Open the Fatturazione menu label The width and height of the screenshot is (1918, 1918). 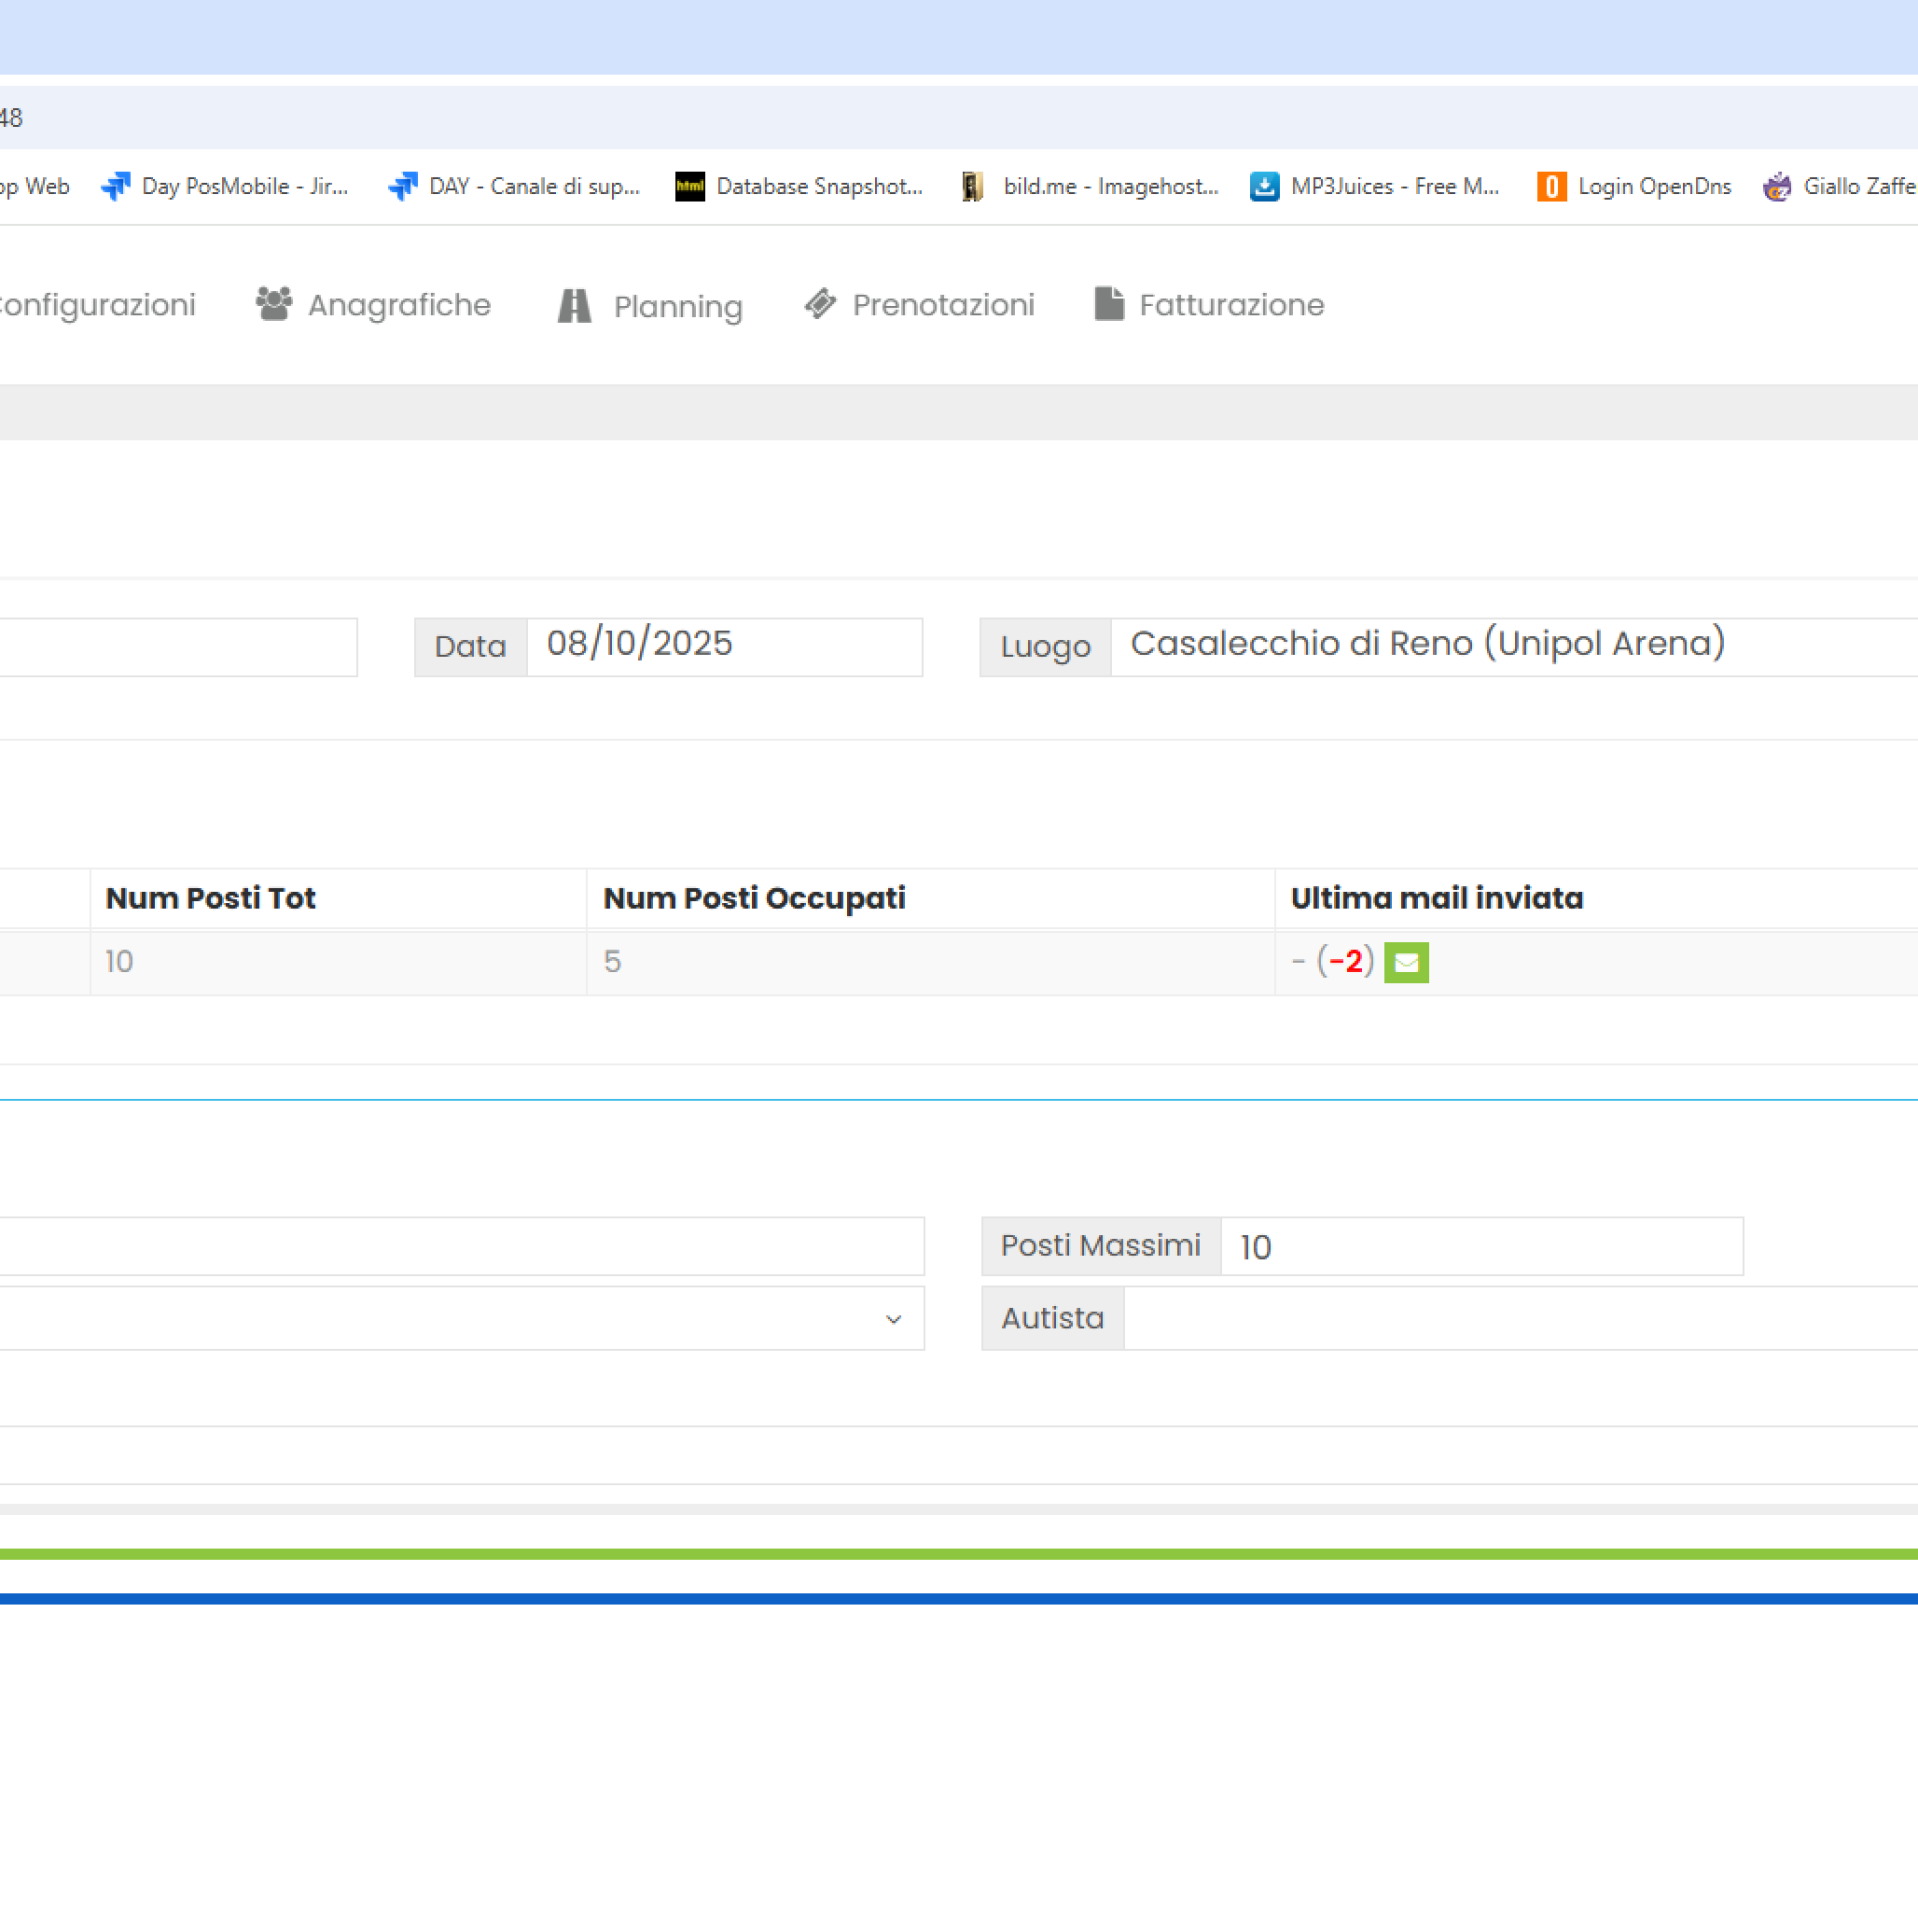click(x=1231, y=305)
